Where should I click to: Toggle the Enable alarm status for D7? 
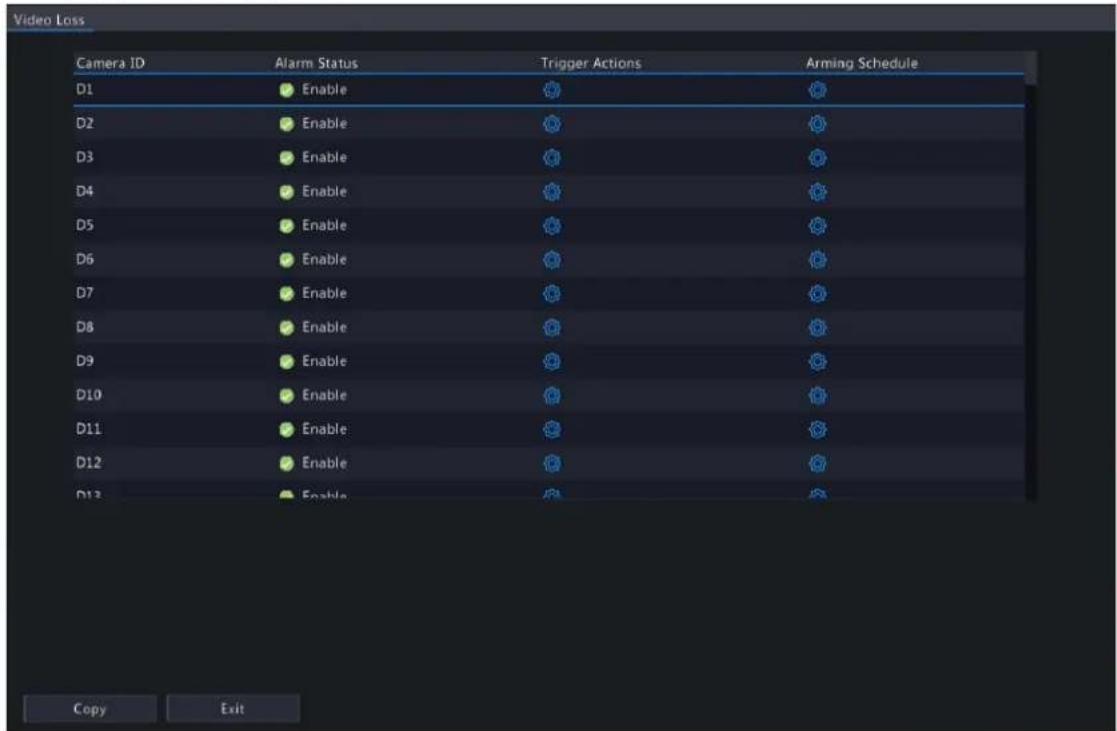point(287,294)
